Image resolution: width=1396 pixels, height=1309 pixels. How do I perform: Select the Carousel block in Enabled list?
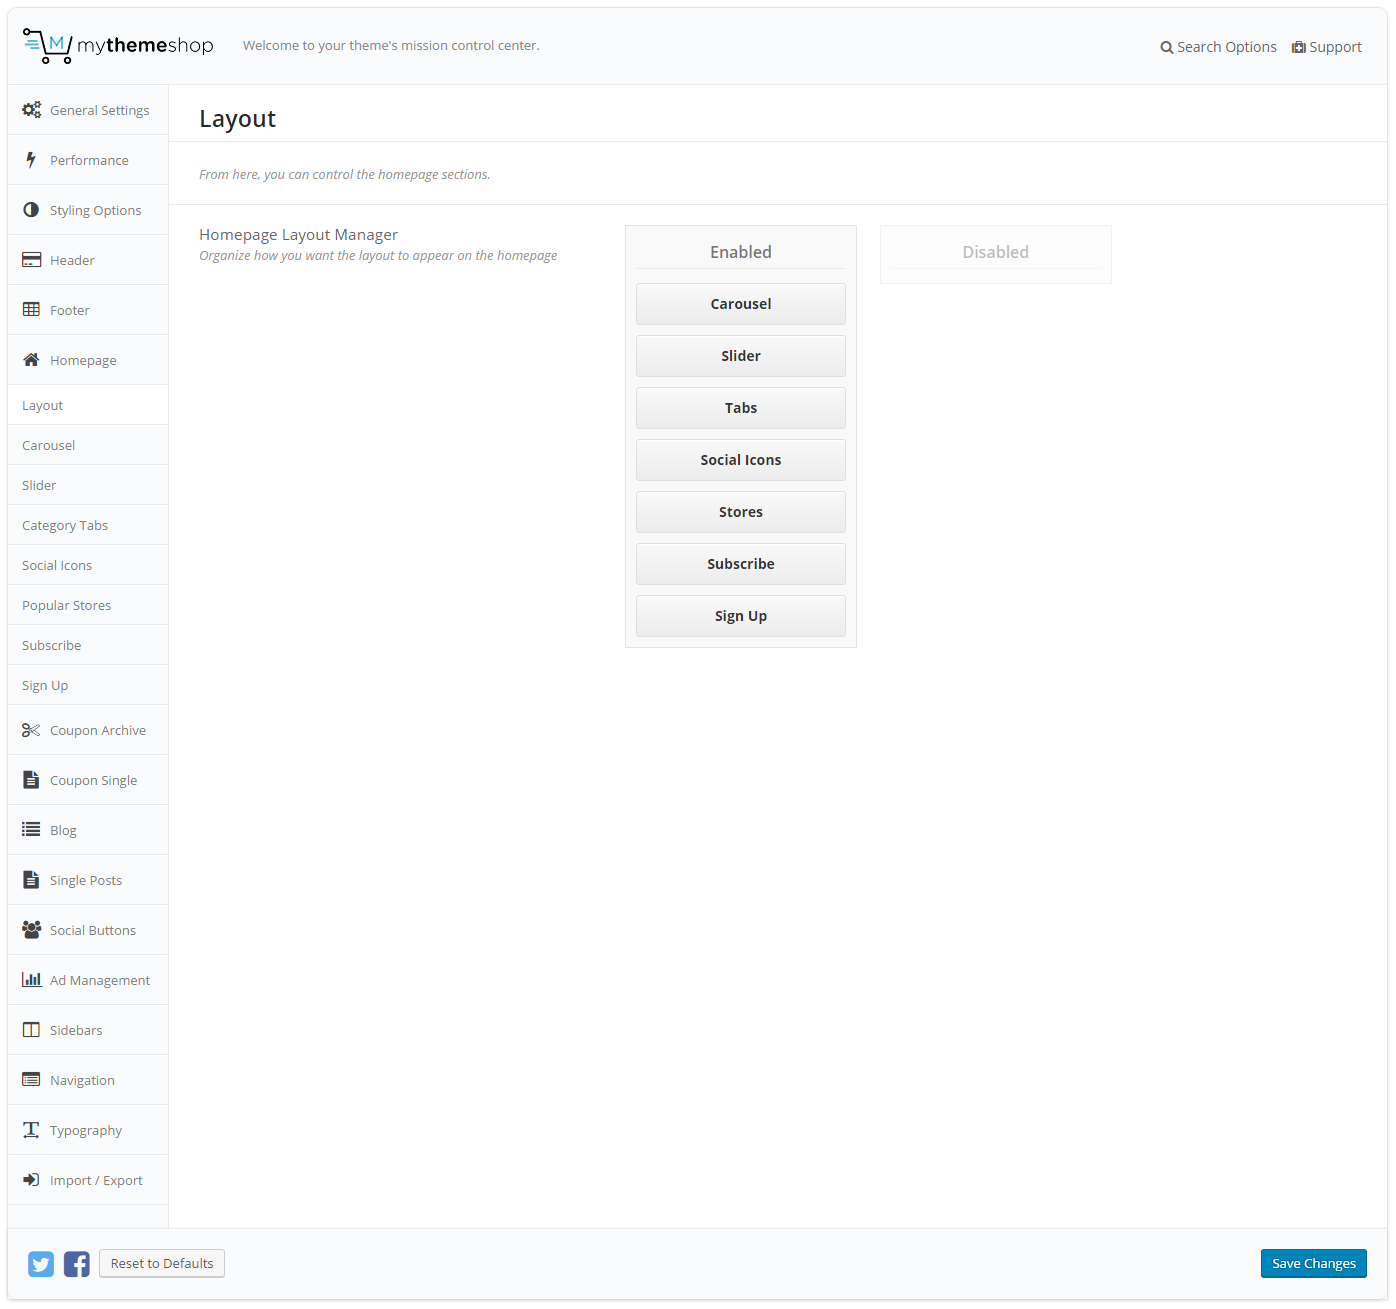[x=740, y=304]
